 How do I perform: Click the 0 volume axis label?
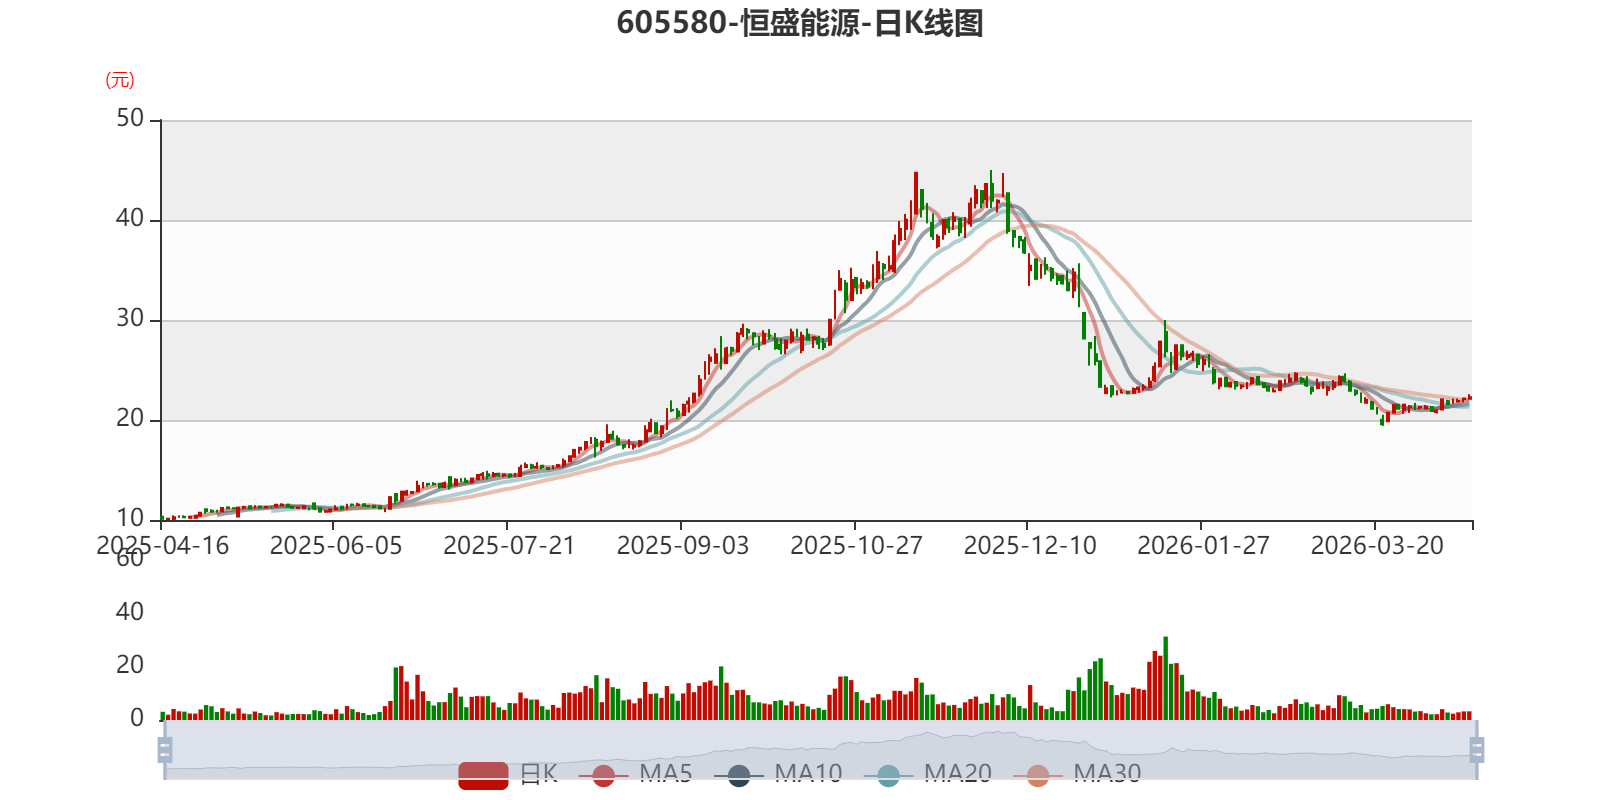click(137, 718)
